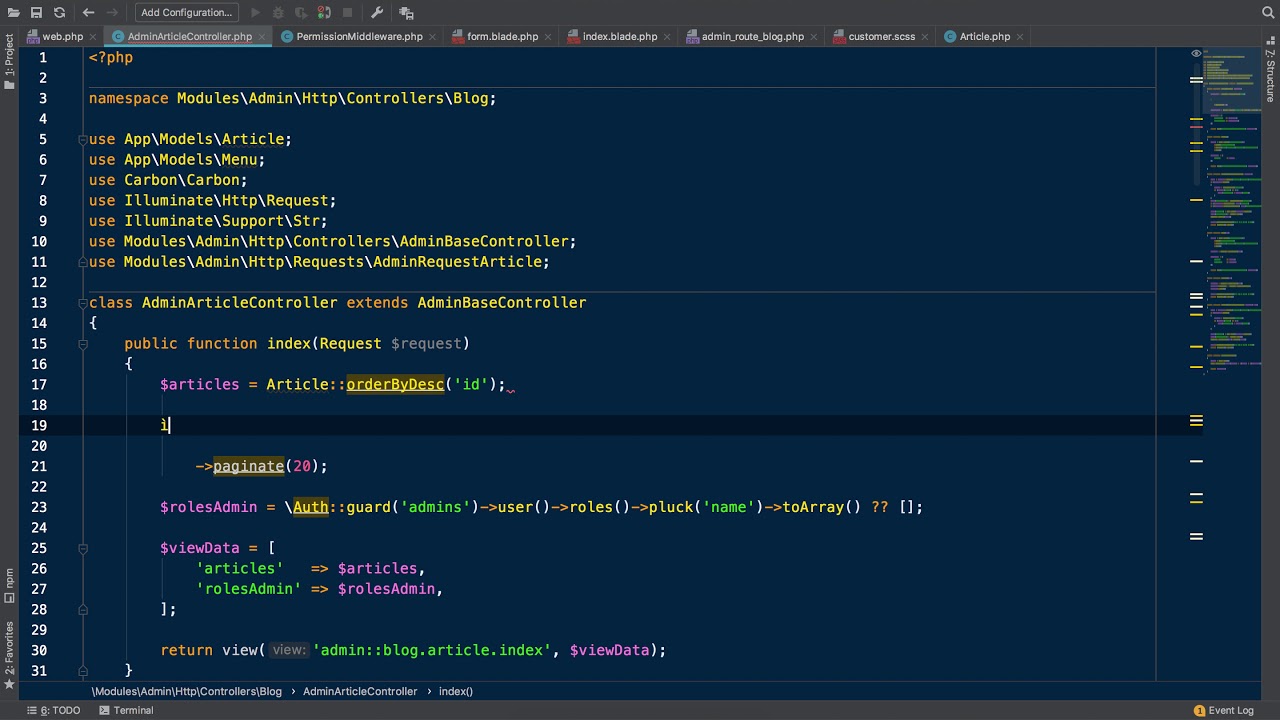Close the AdminArticleController.php tab
Viewport: 1280px width, 720px height.
coord(263,36)
